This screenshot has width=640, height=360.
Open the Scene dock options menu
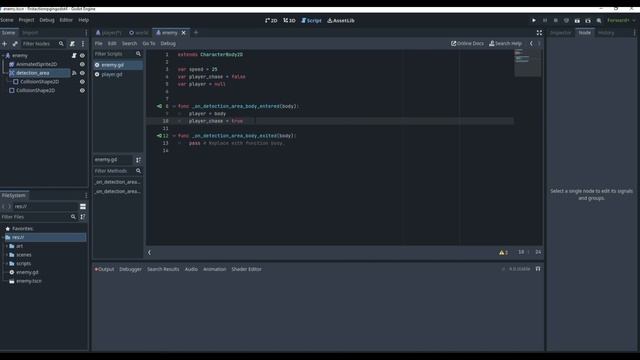pos(86,33)
